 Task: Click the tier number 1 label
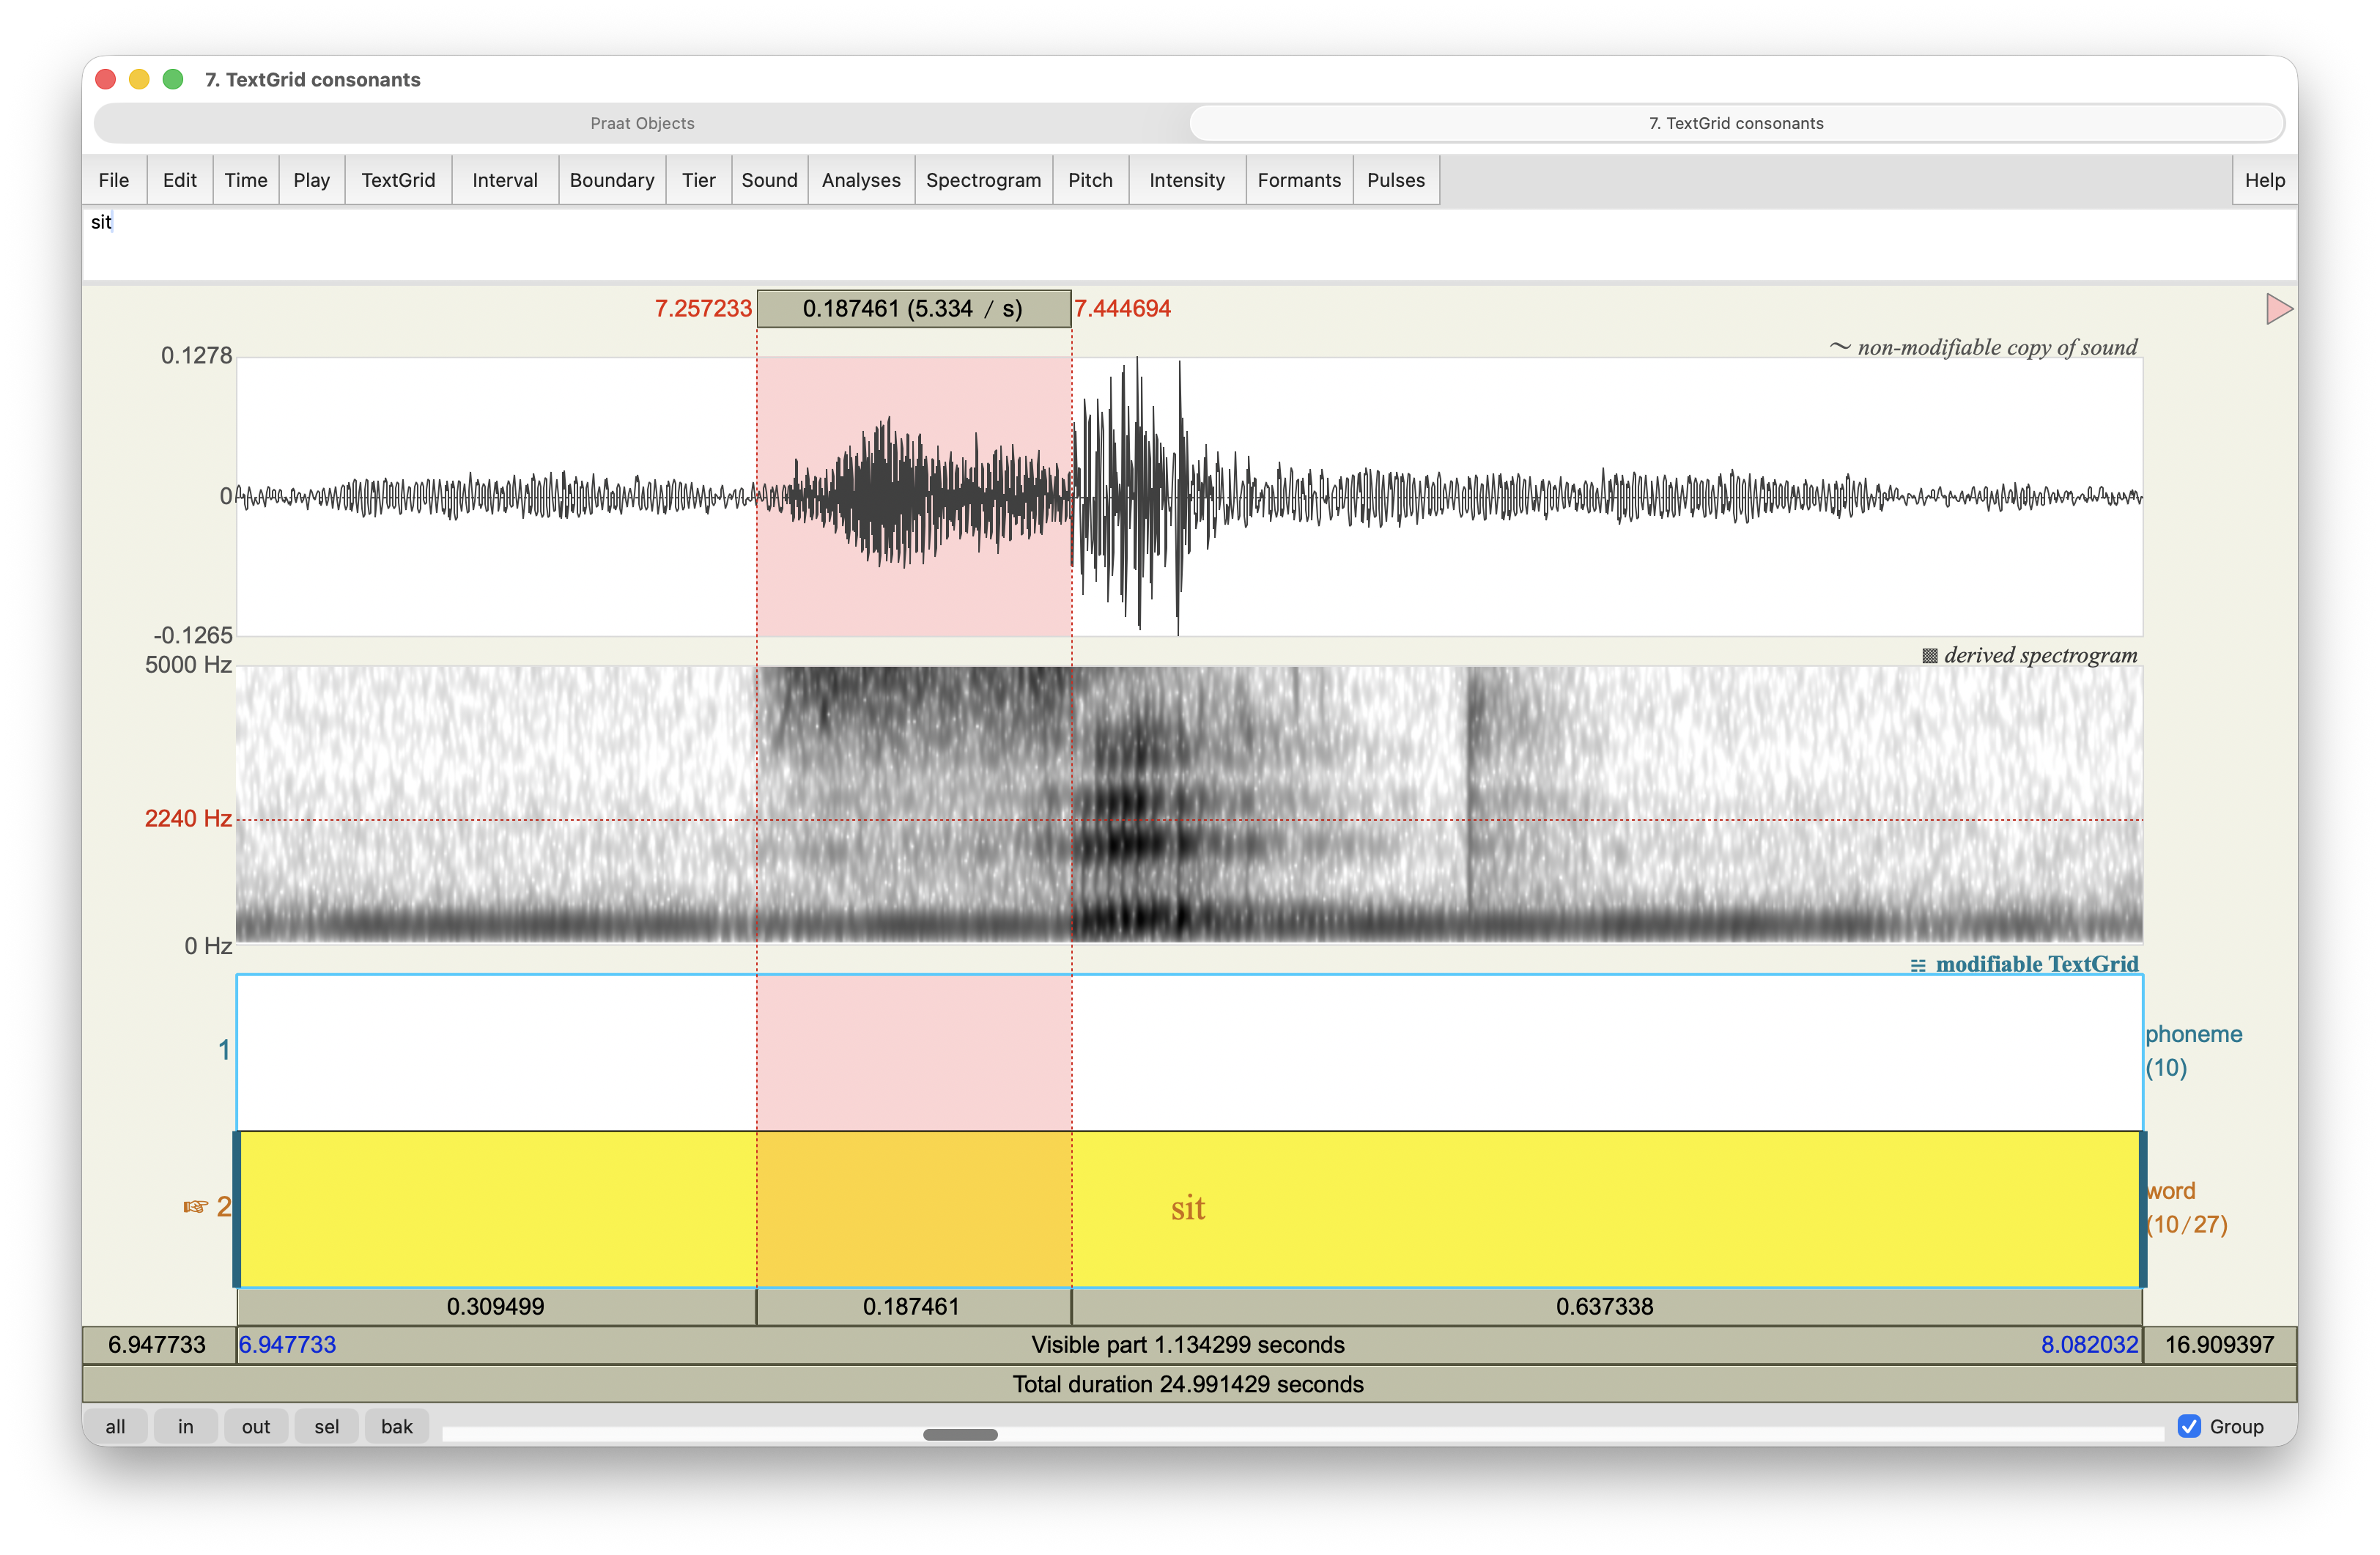pos(224,1050)
